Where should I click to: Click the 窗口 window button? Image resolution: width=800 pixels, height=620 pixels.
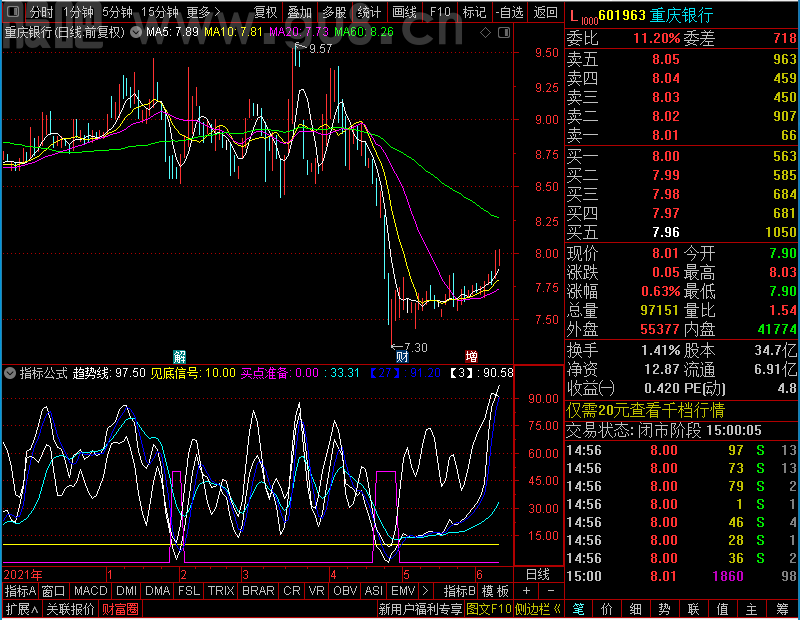click(54, 591)
